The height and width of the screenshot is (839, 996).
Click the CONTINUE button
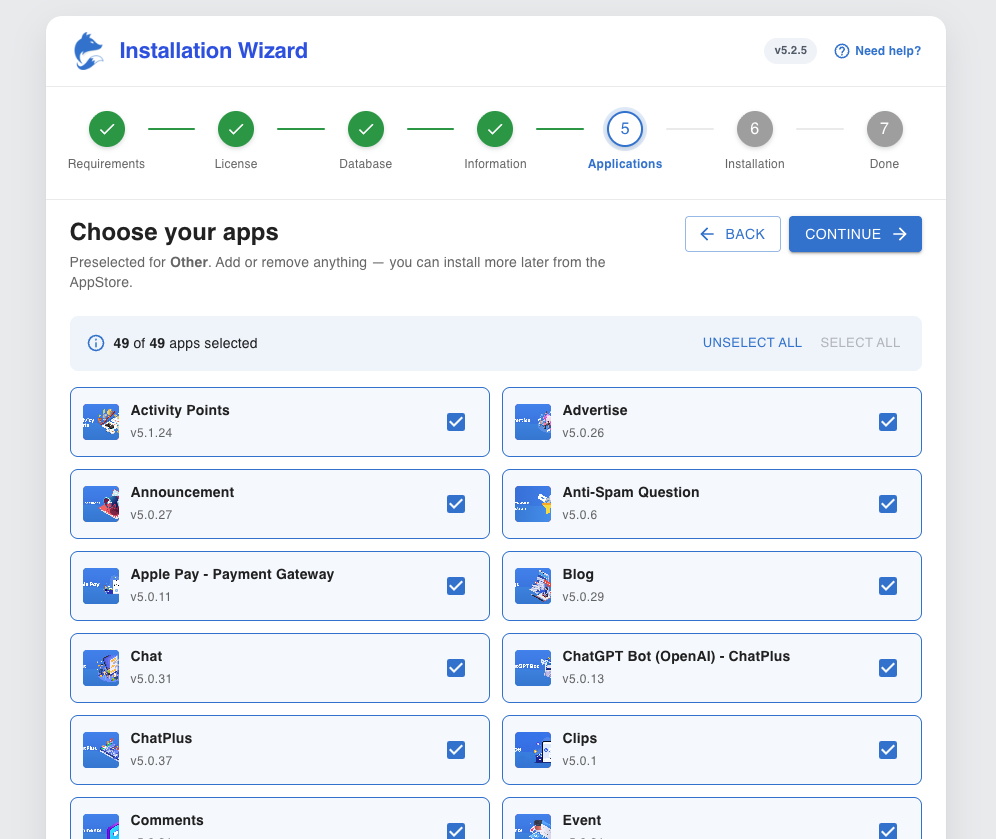[x=855, y=234]
